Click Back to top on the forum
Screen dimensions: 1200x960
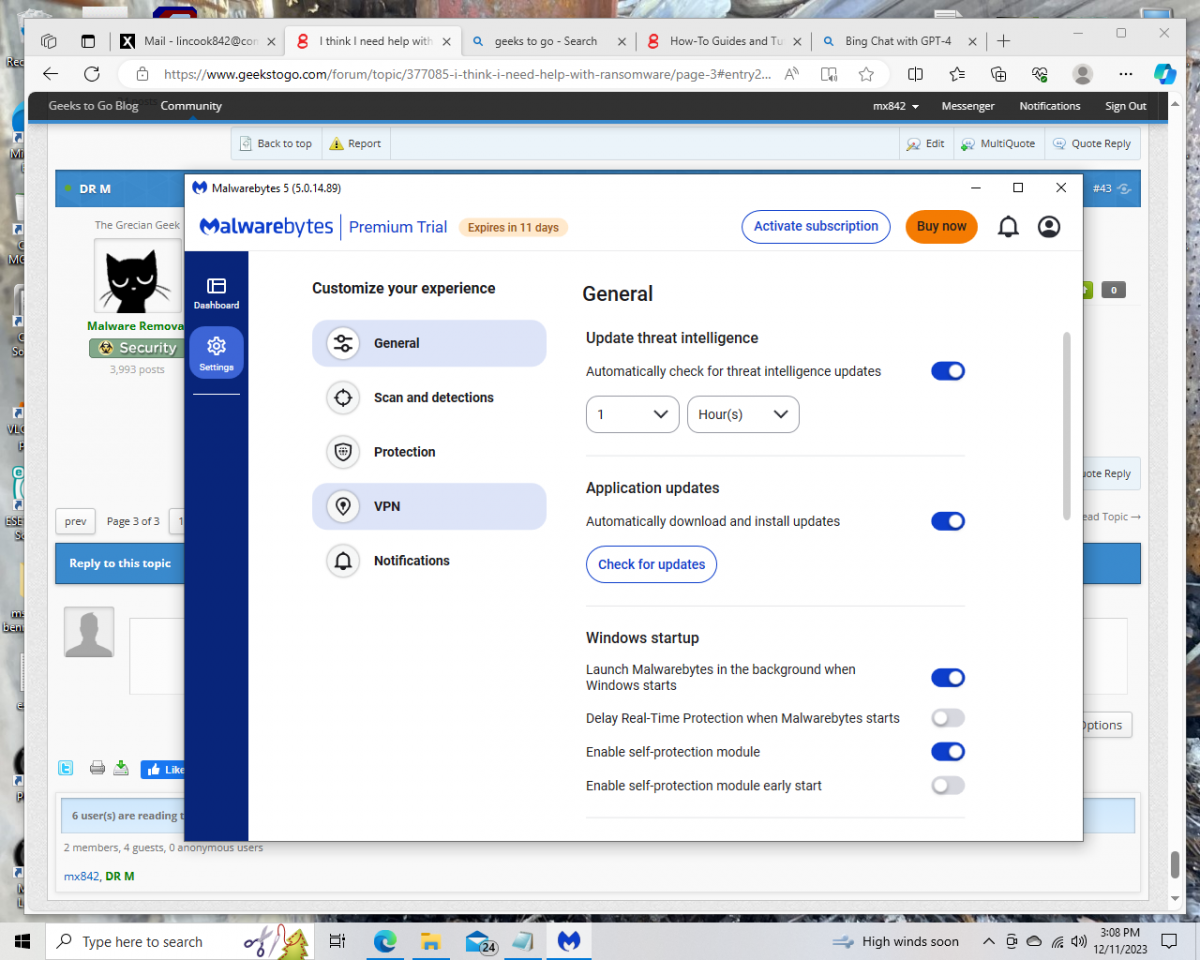point(276,144)
